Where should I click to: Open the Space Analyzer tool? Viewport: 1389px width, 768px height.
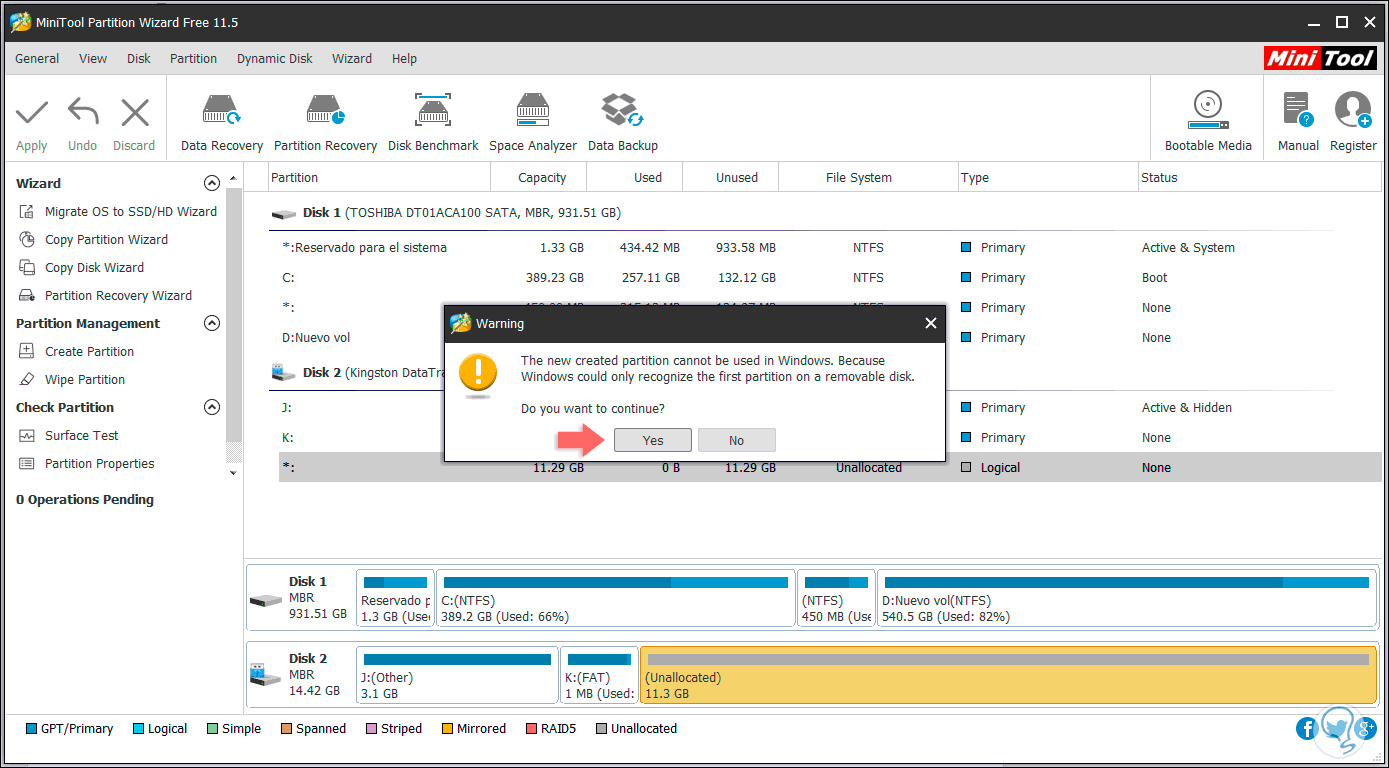pyautogui.click(x=533, y=123)
